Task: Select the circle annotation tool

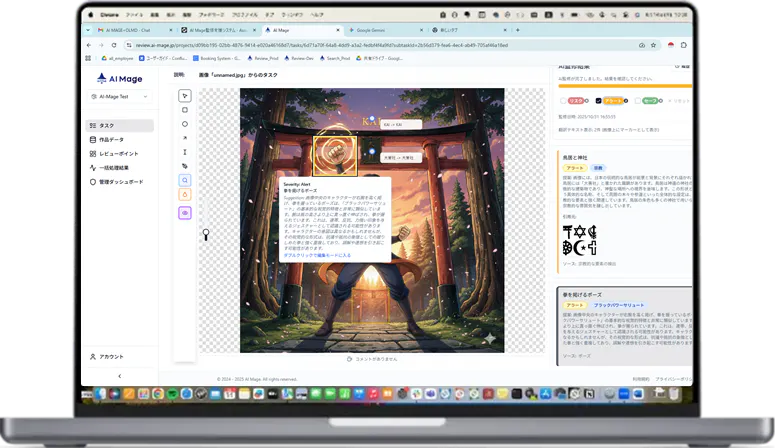Action: [x=185, y=124]
